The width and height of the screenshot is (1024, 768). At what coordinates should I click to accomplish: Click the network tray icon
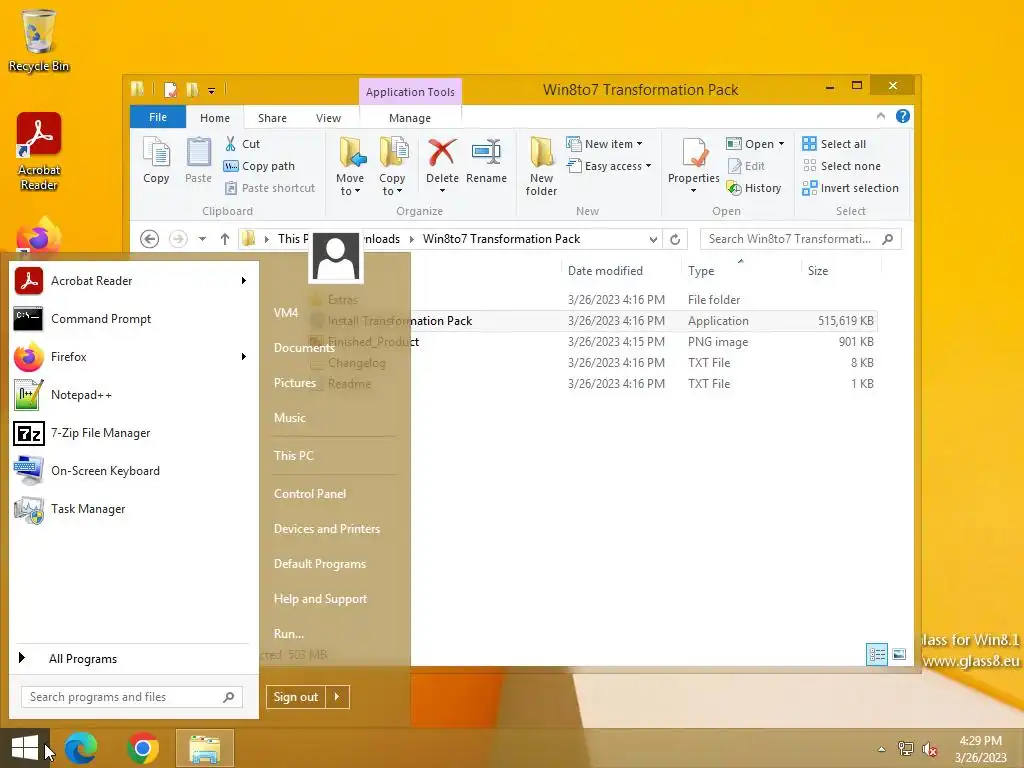tap(906, 749)
